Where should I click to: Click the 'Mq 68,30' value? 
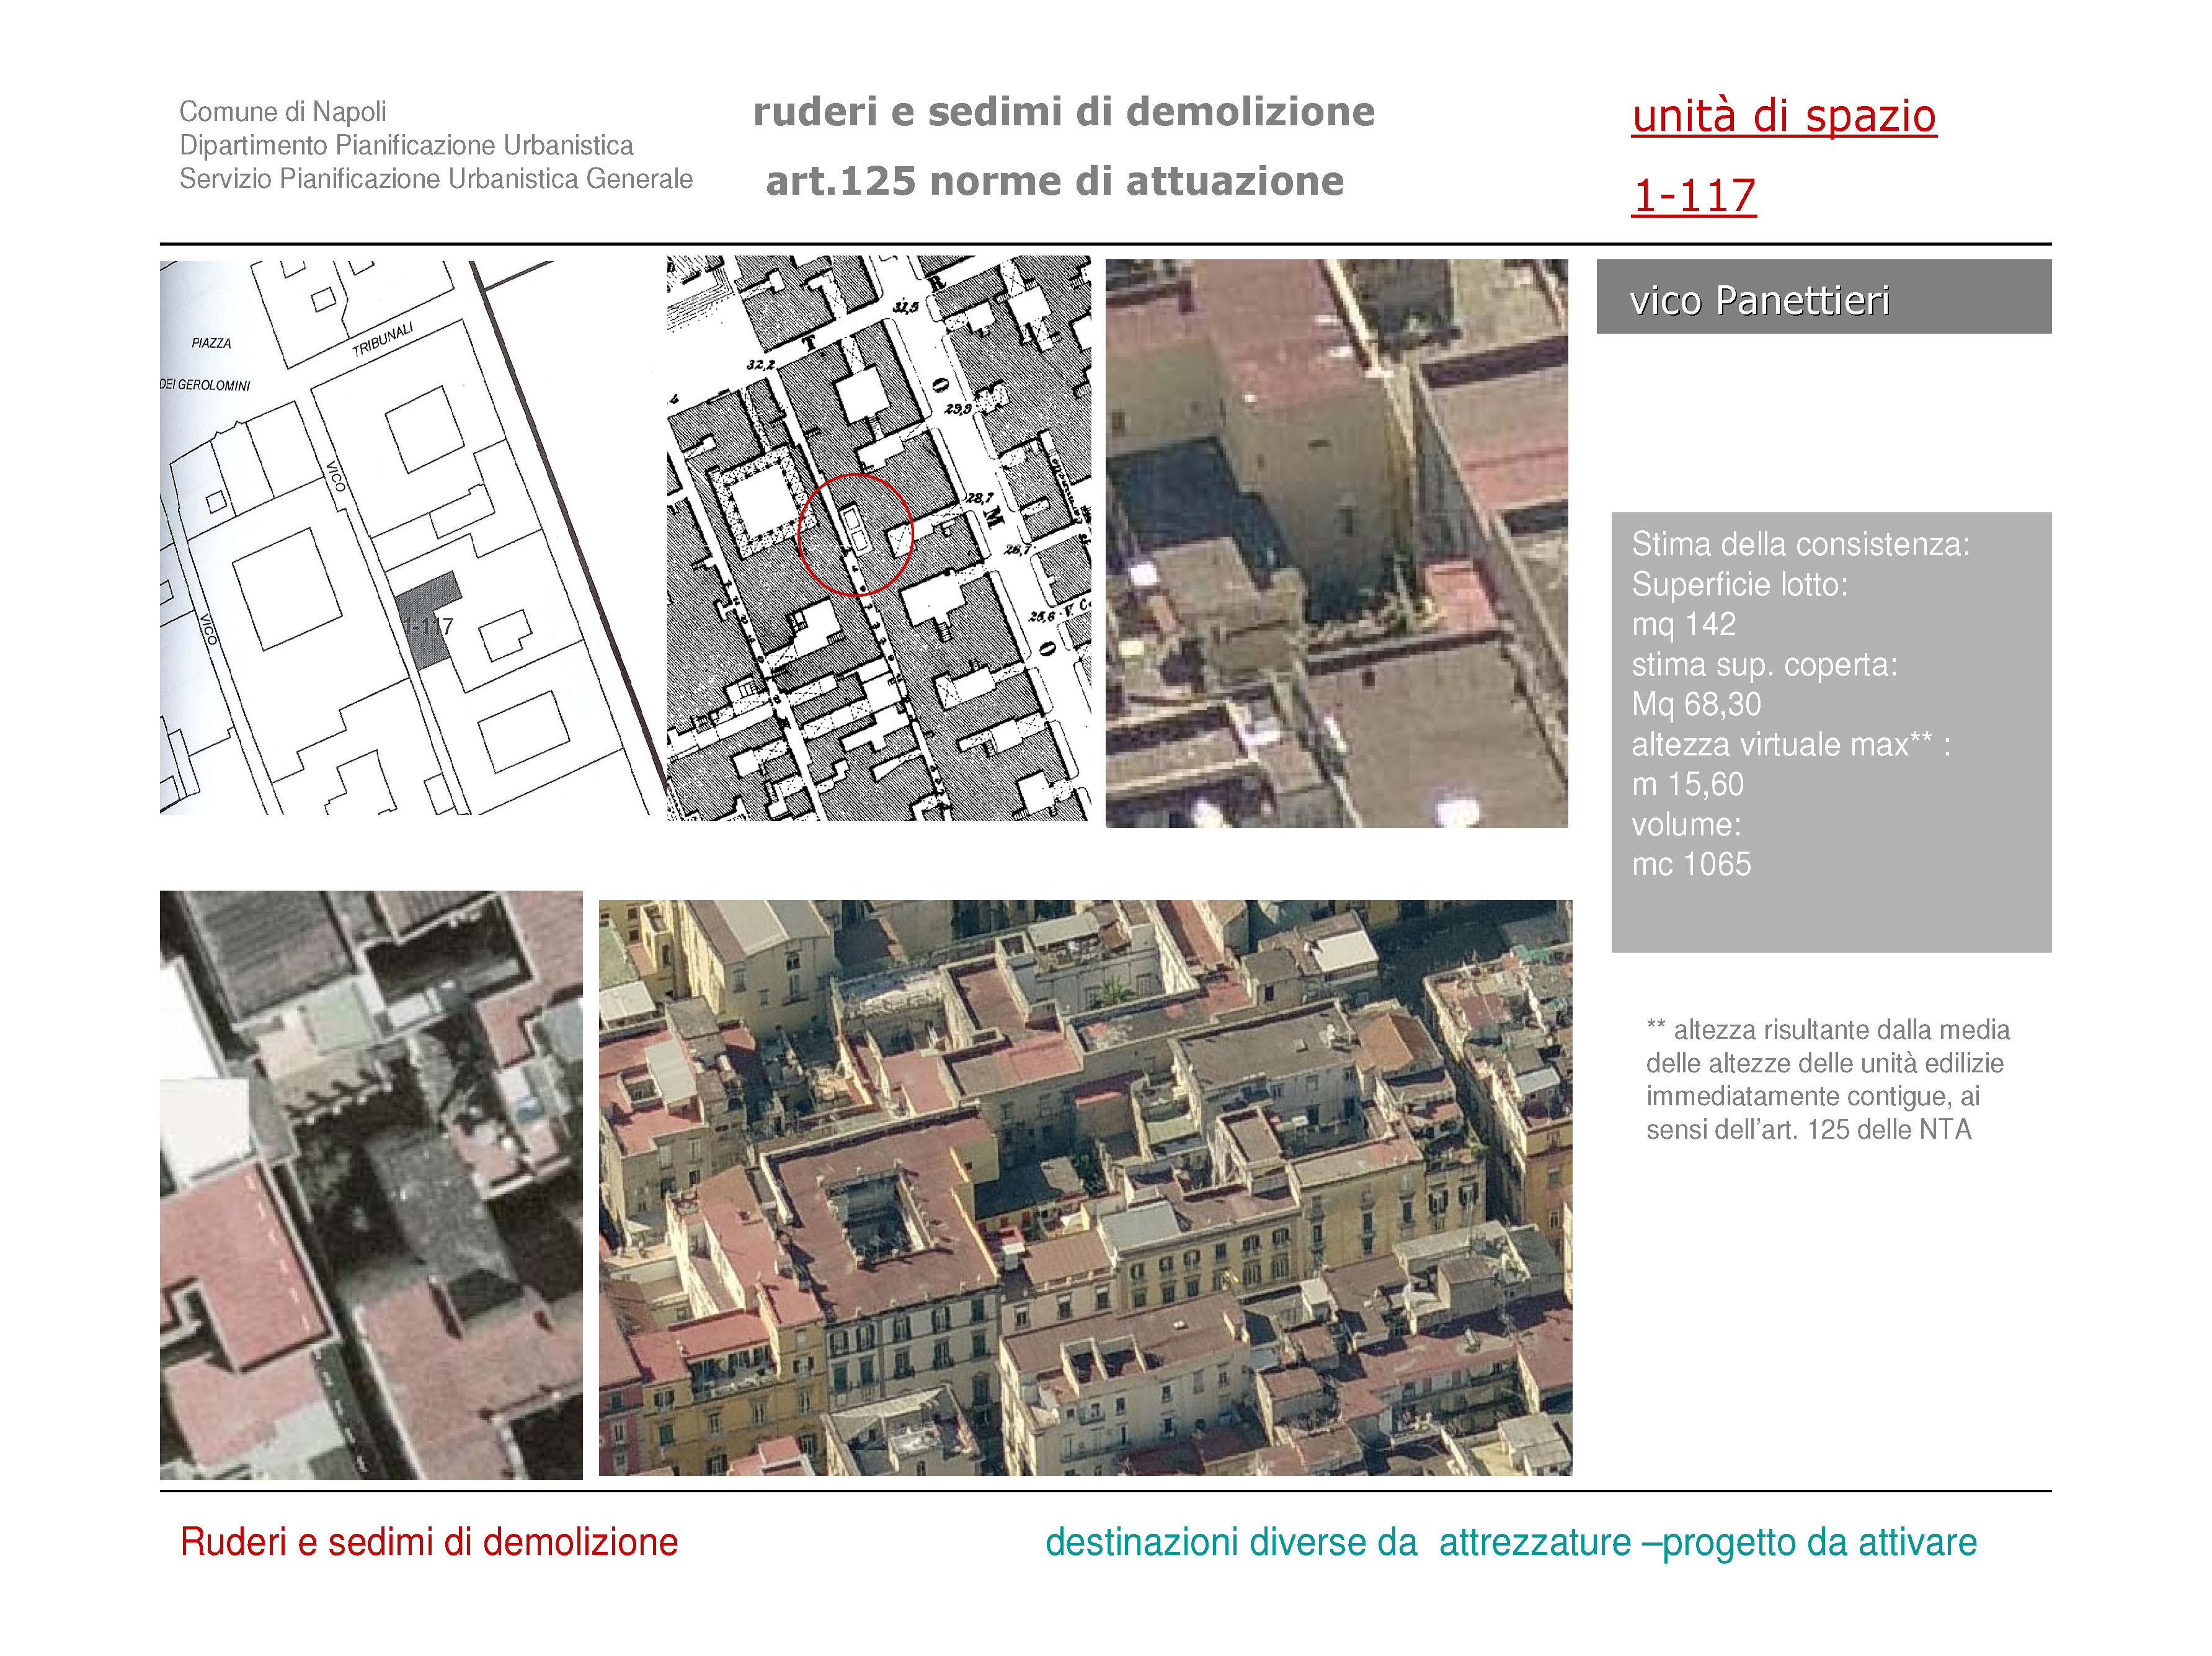tap(1696, 704)
